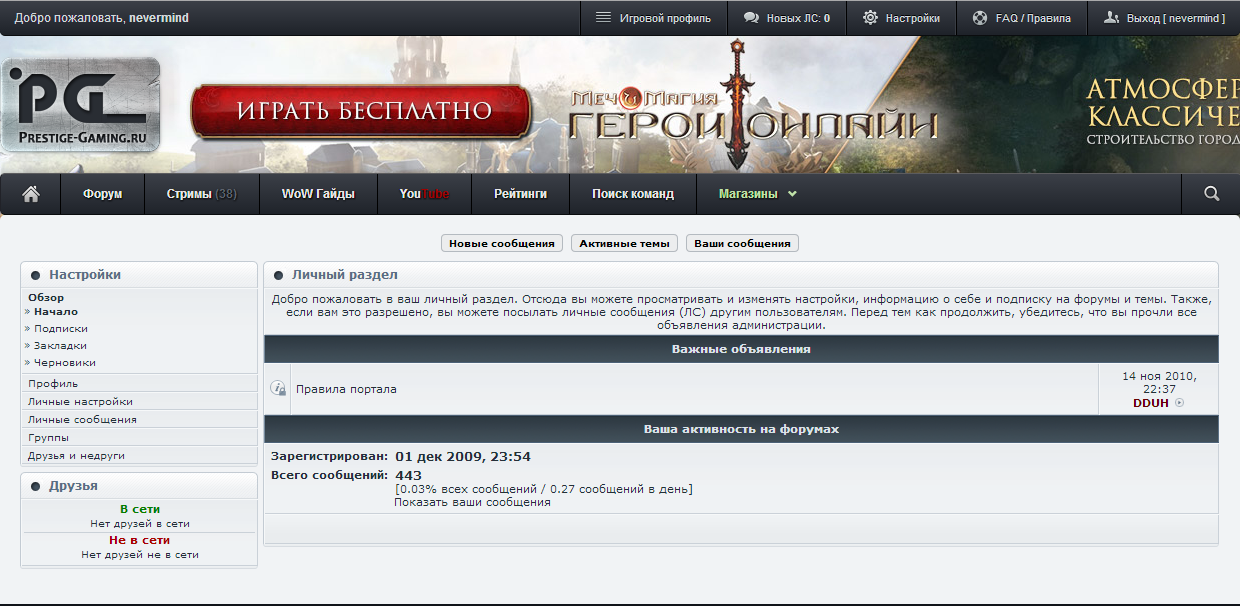Click Показать ваши сообщения link
1240x606 pixels.
(472, 502)
